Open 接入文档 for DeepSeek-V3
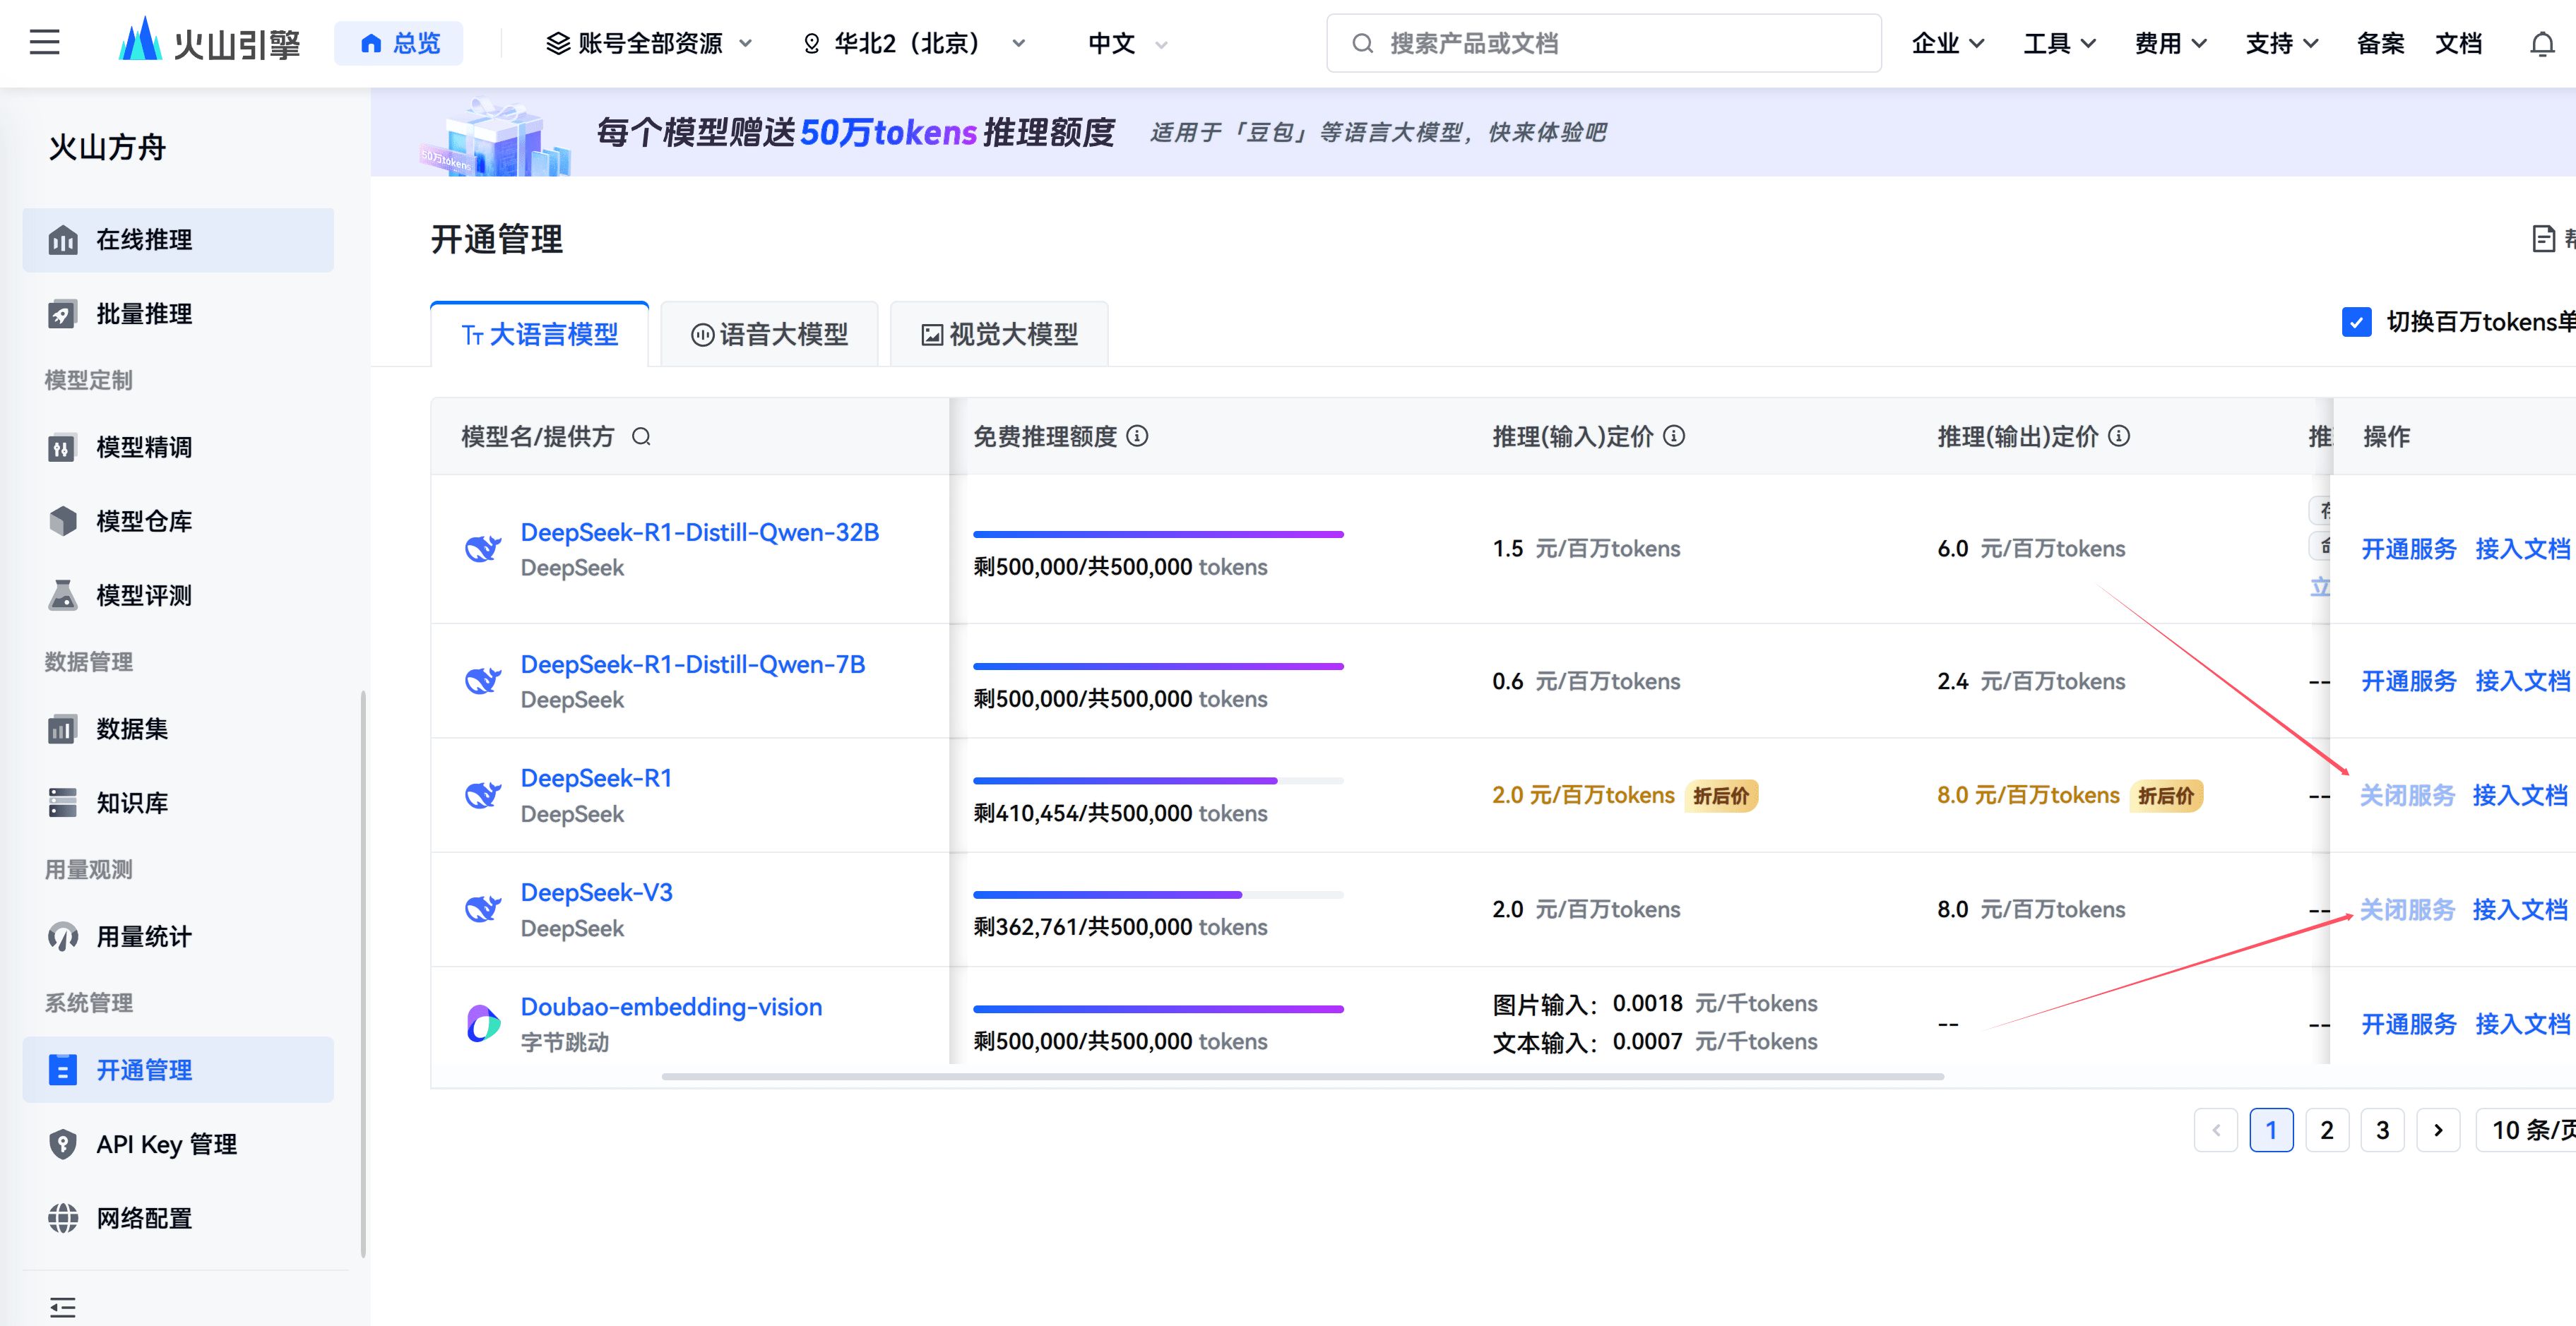This screenshot has height=1326, width=2576. click(x=2520, y=909)
